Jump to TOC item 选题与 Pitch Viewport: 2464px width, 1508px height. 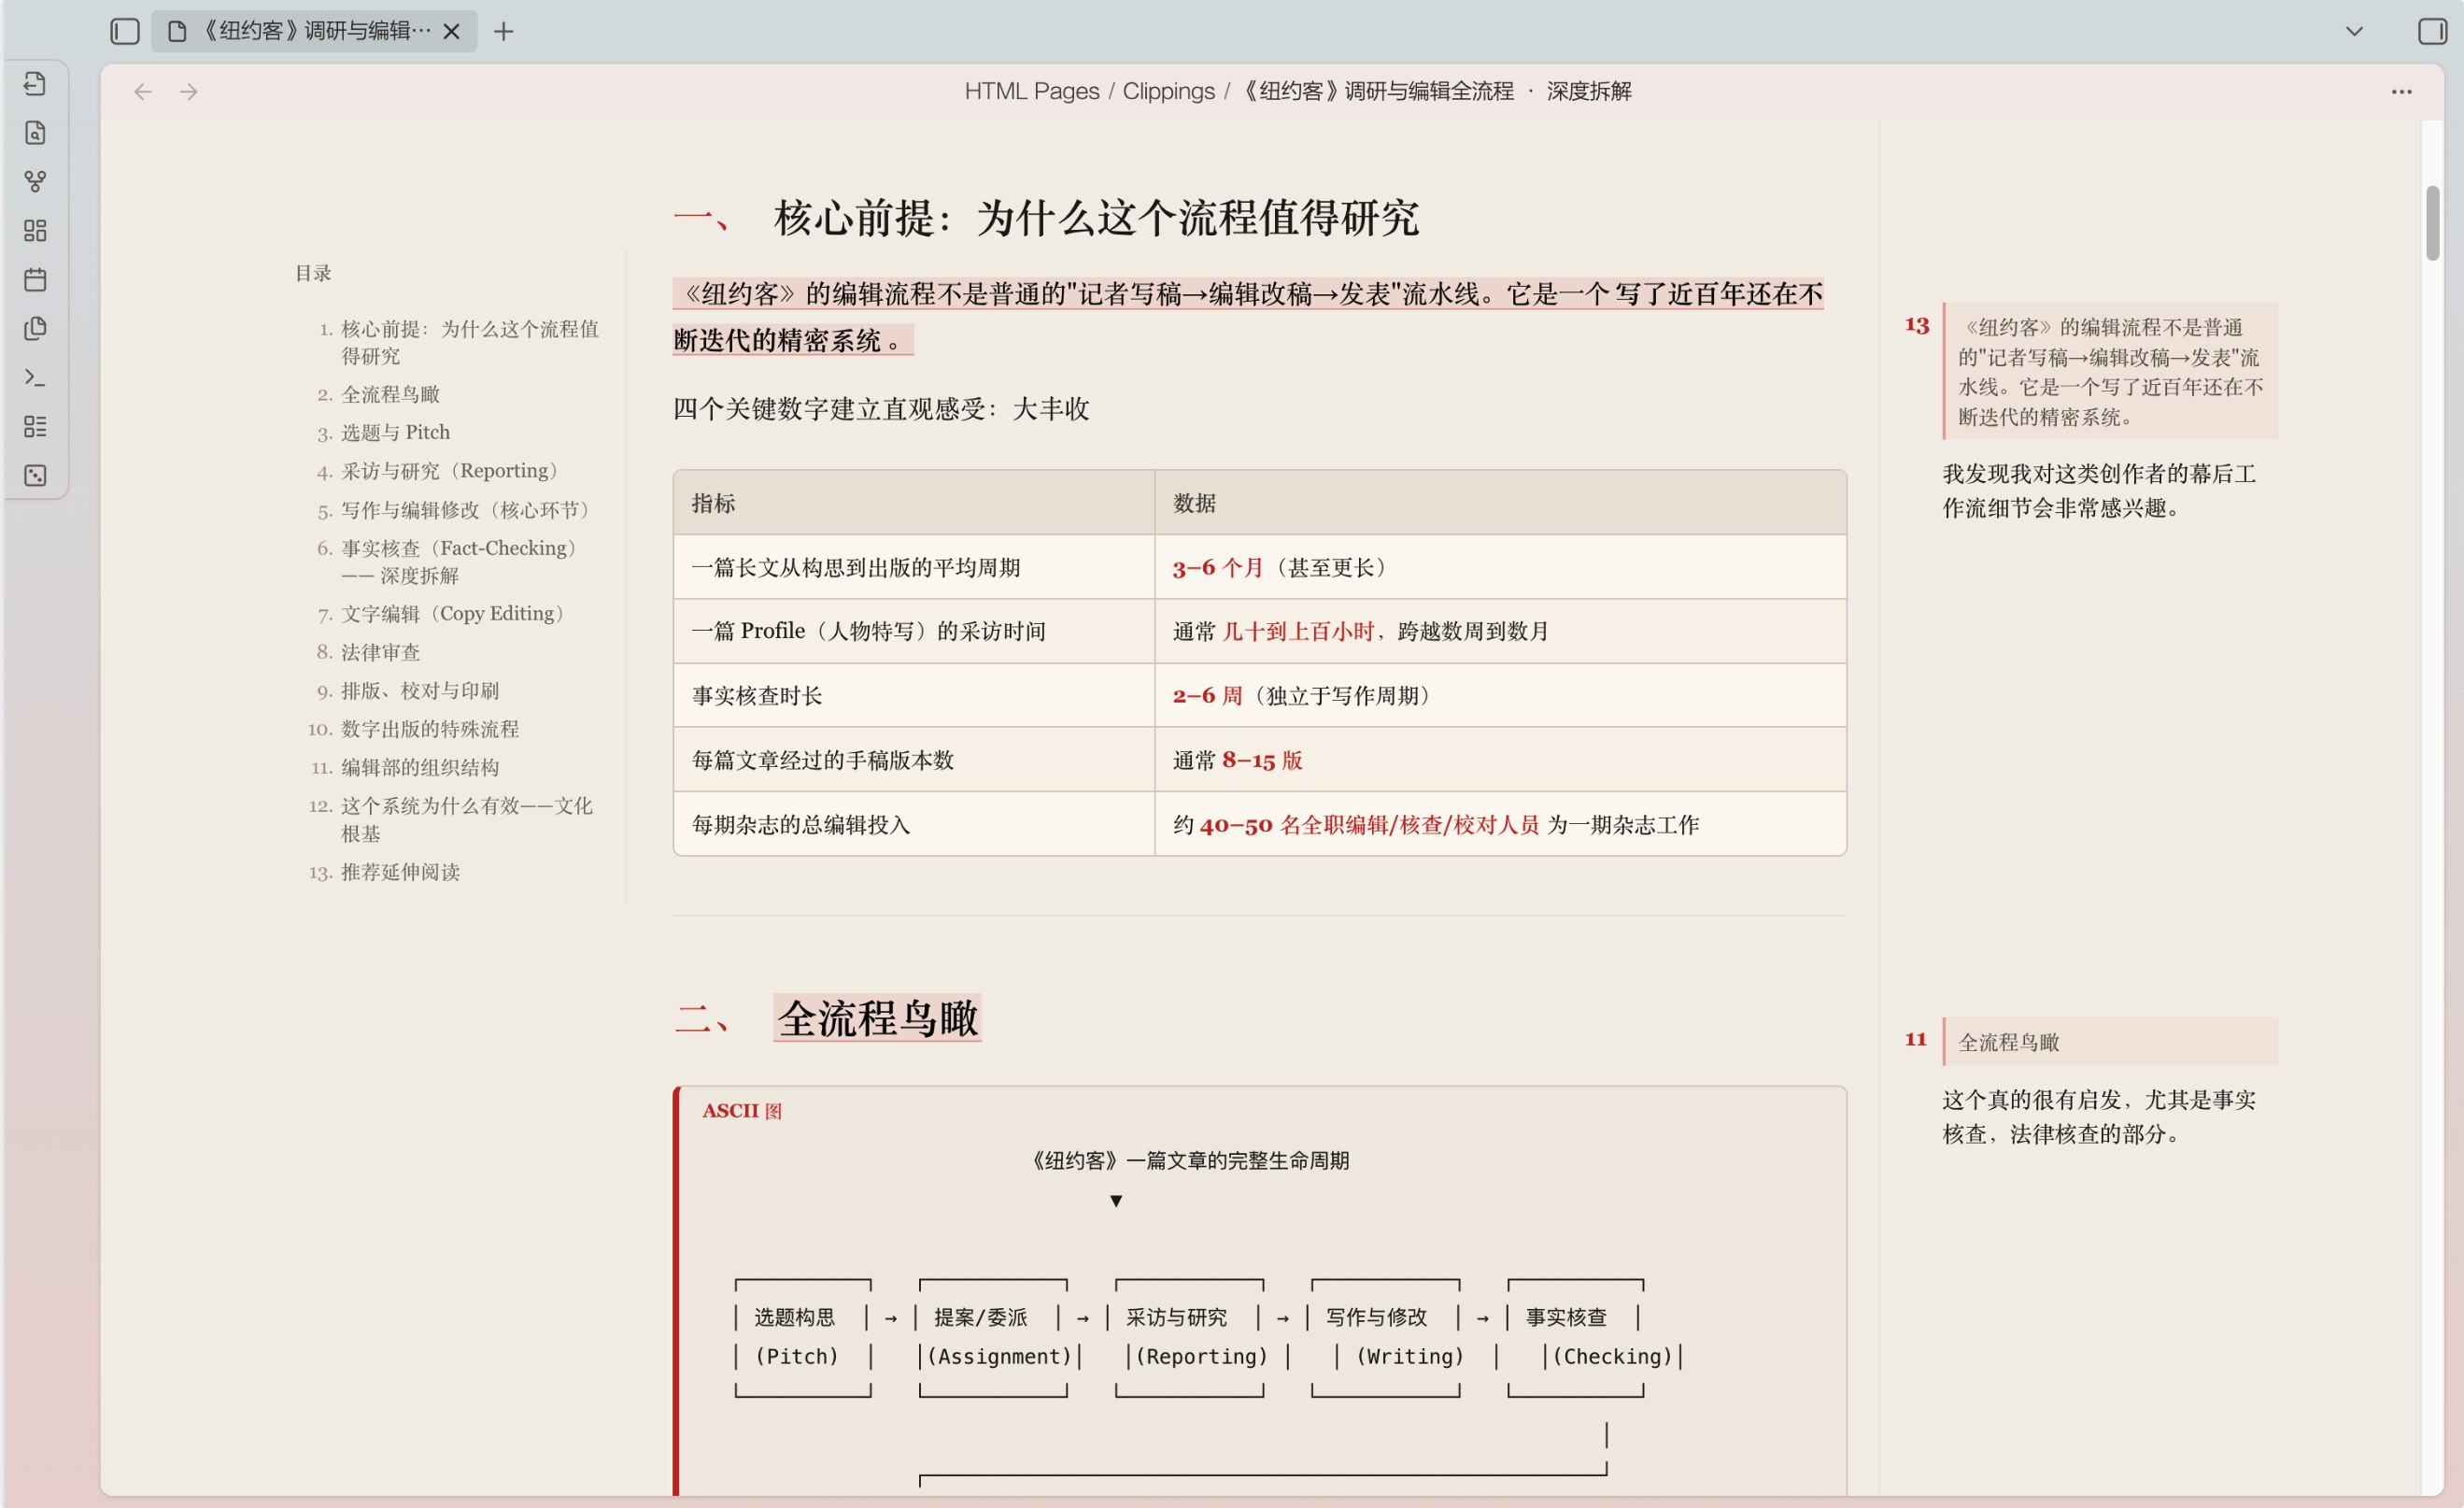pyautogui.click(x=395, y=432)
